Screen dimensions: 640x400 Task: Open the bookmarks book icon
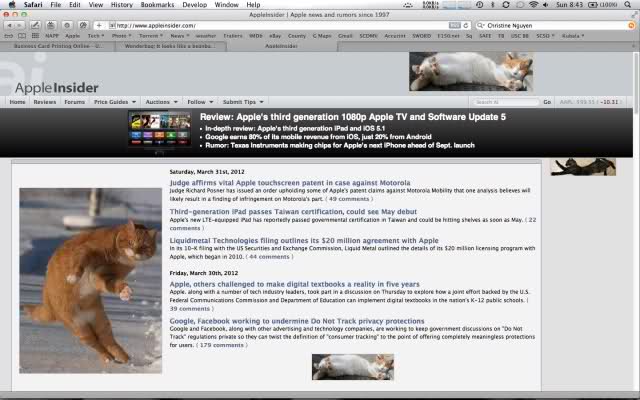[22, 36]
